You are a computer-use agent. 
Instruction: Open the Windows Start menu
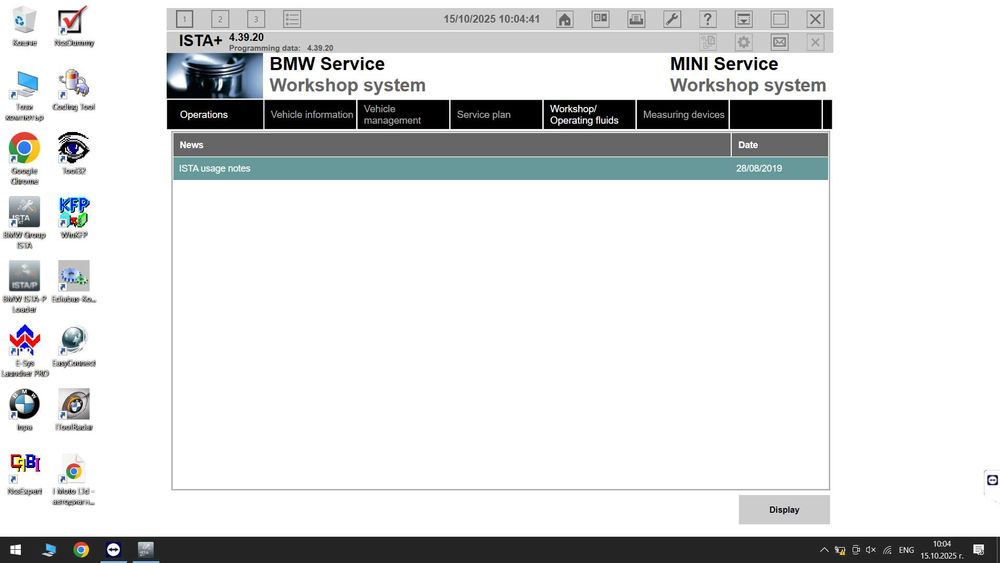[15, 550]
